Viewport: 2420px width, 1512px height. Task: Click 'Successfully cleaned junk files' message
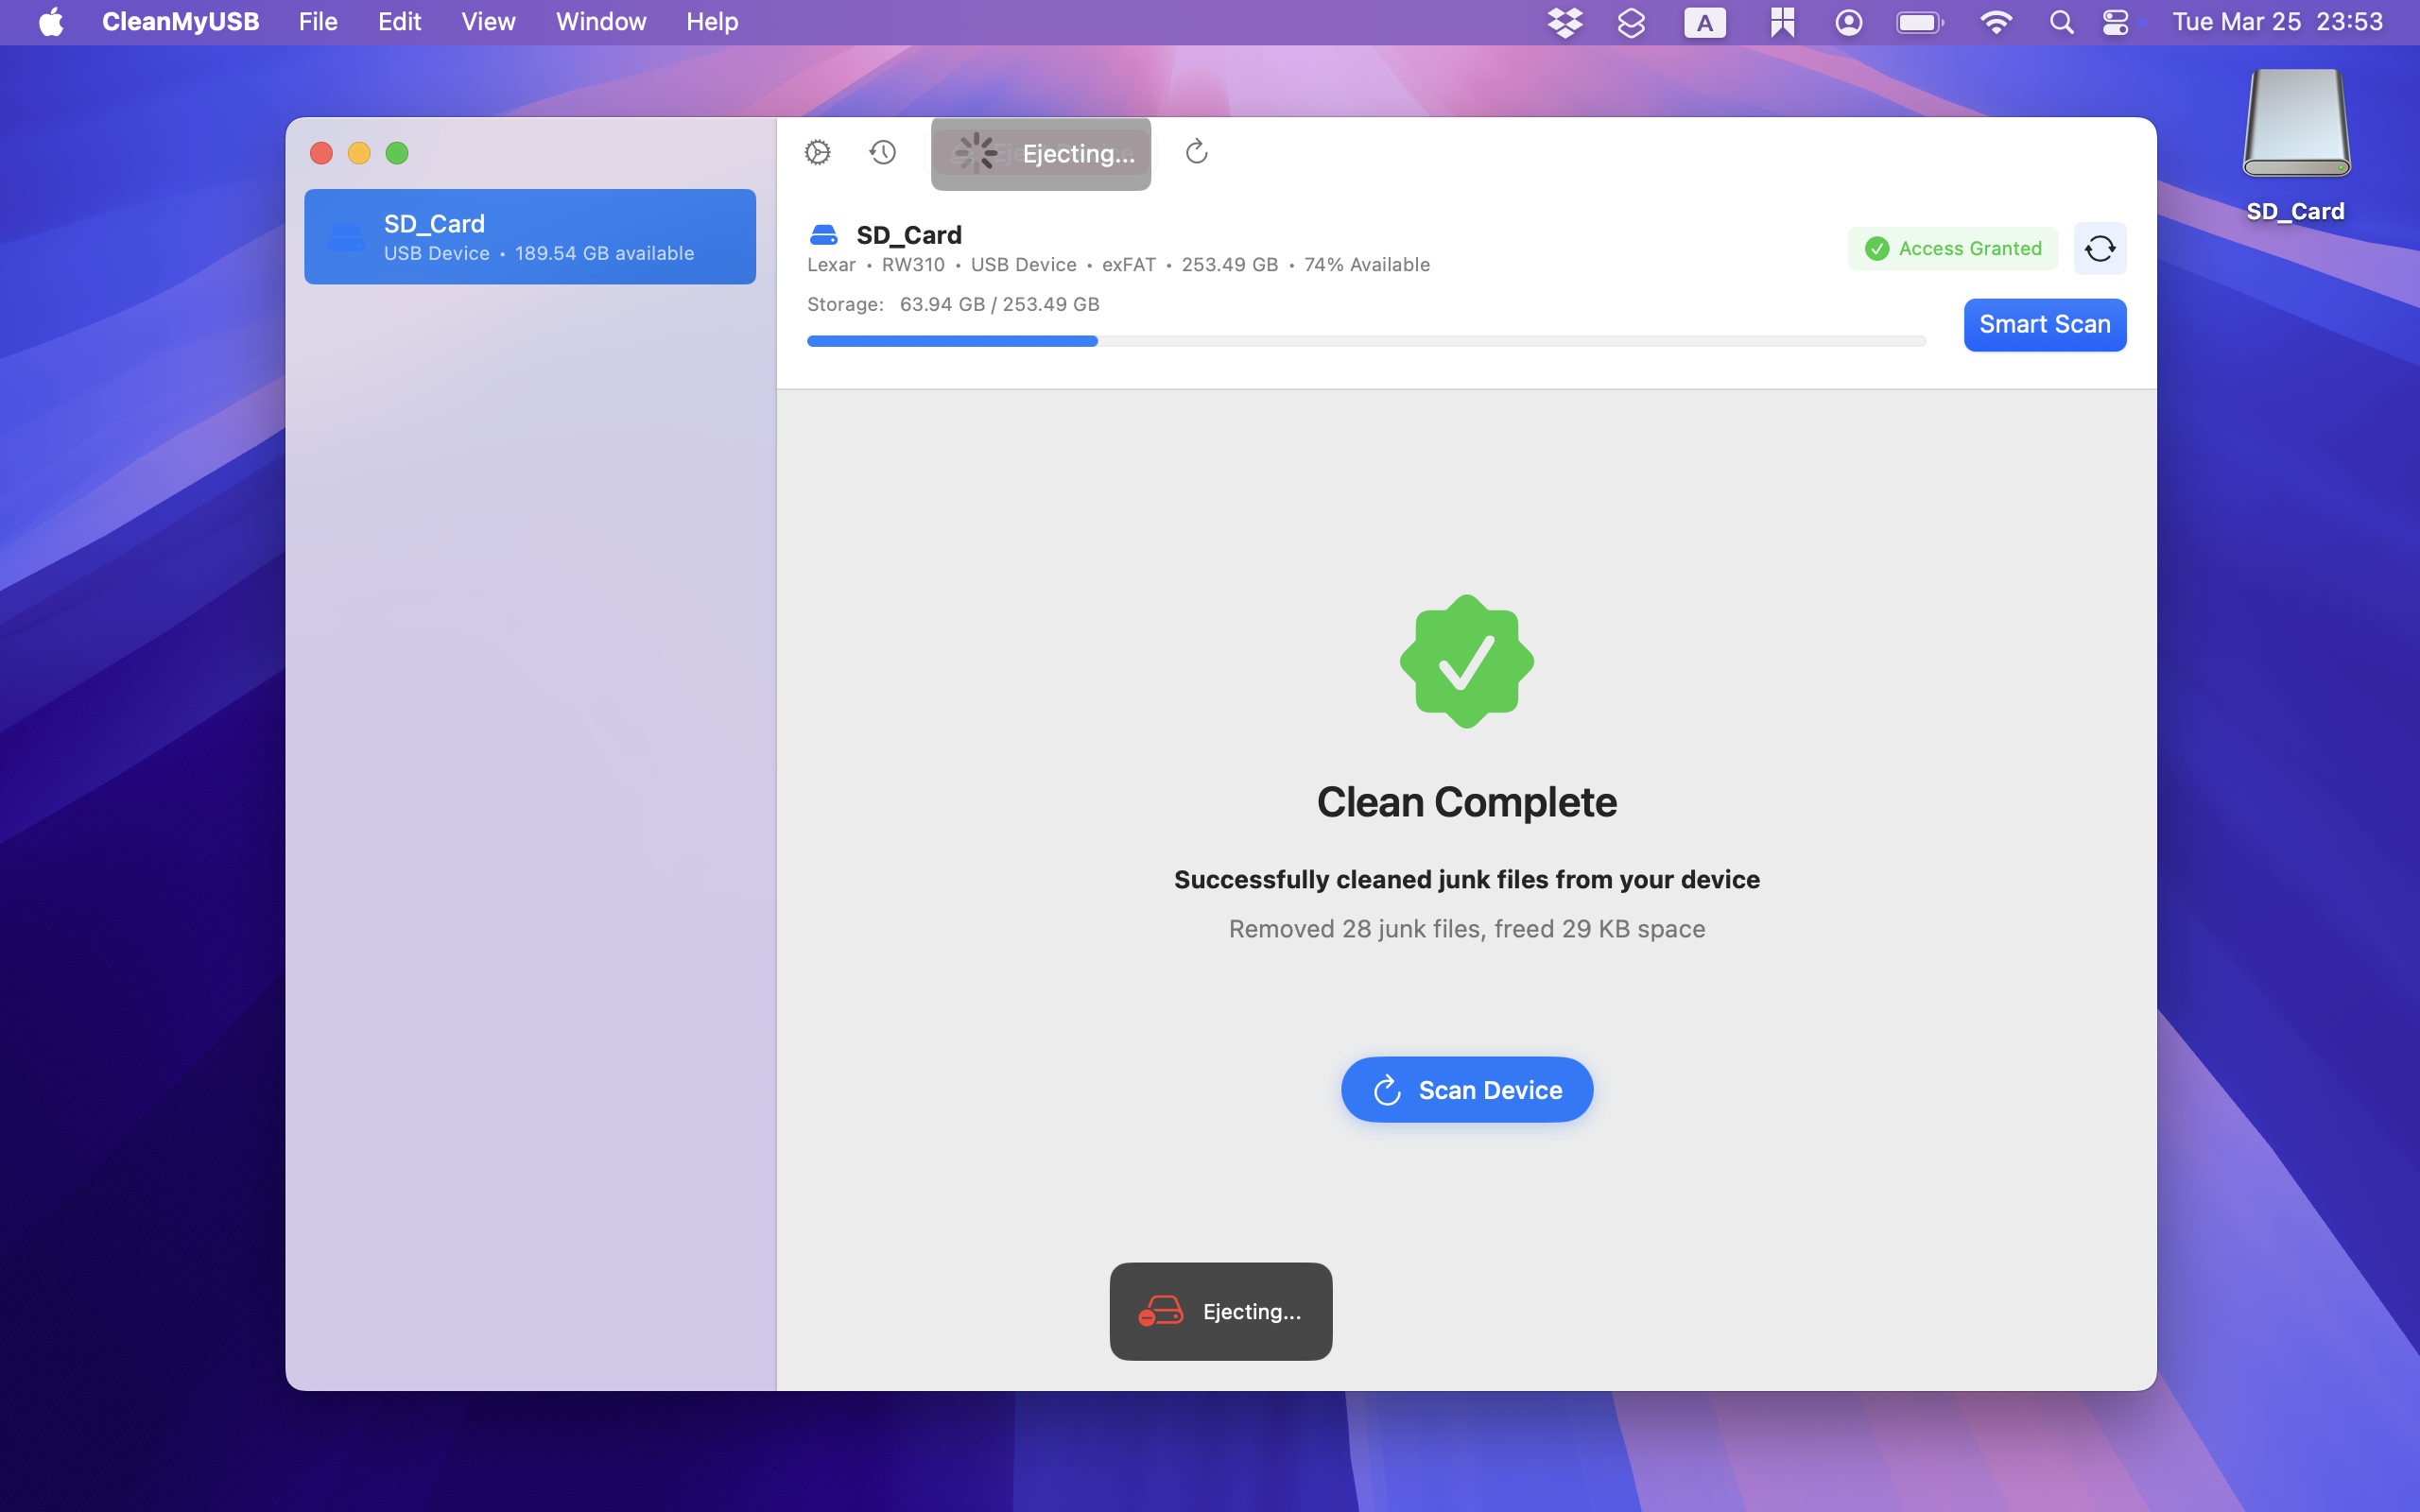click(1466, 879)
